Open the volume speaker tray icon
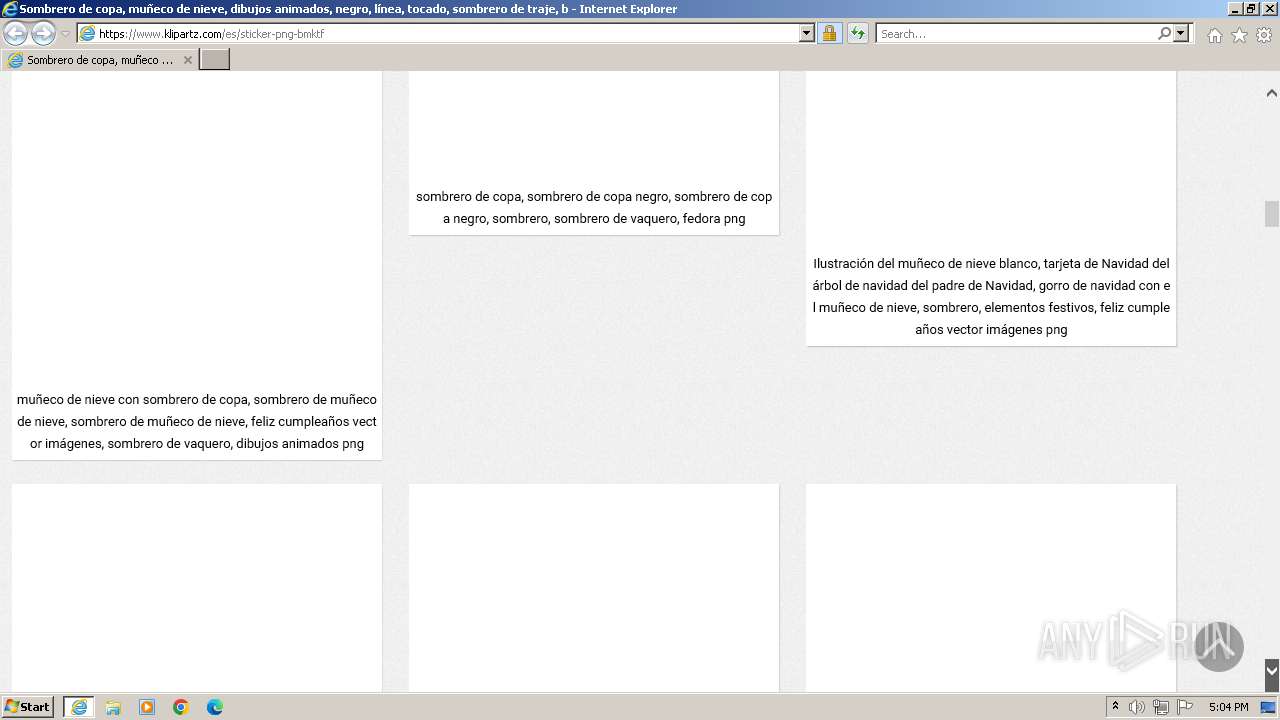 1137,707
